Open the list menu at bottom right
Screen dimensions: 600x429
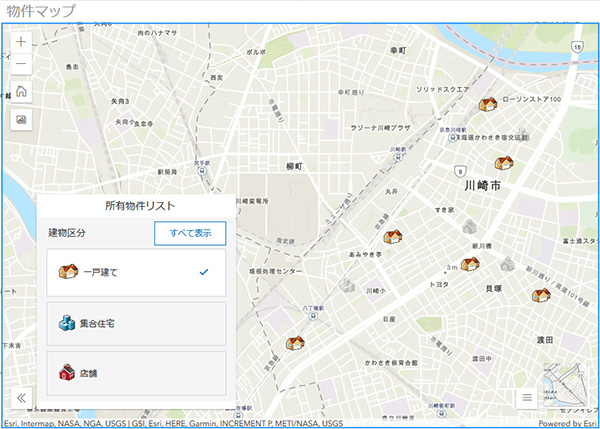coord(526,397)
